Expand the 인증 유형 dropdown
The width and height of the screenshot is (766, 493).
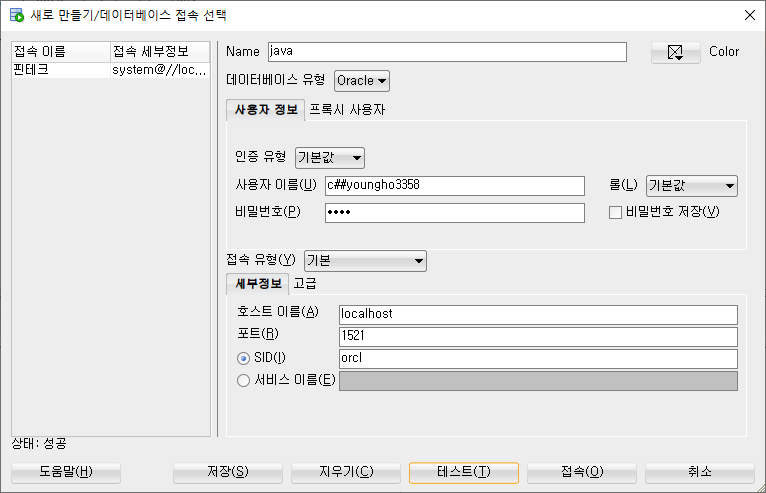point(330,158)
